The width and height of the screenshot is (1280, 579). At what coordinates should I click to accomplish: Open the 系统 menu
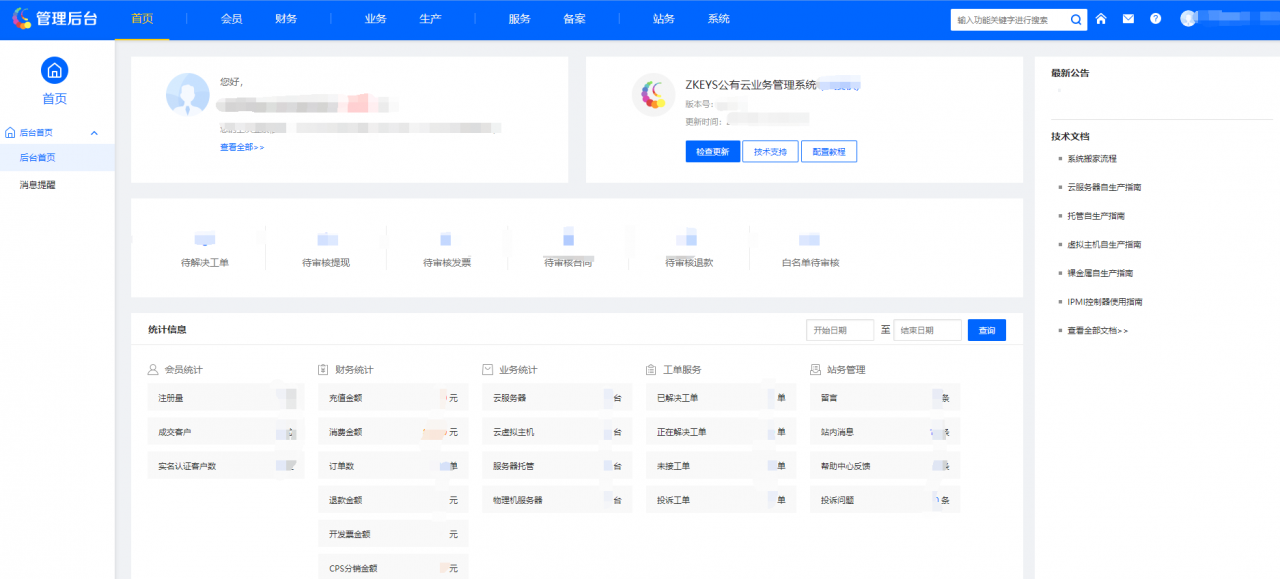[718, 17]
